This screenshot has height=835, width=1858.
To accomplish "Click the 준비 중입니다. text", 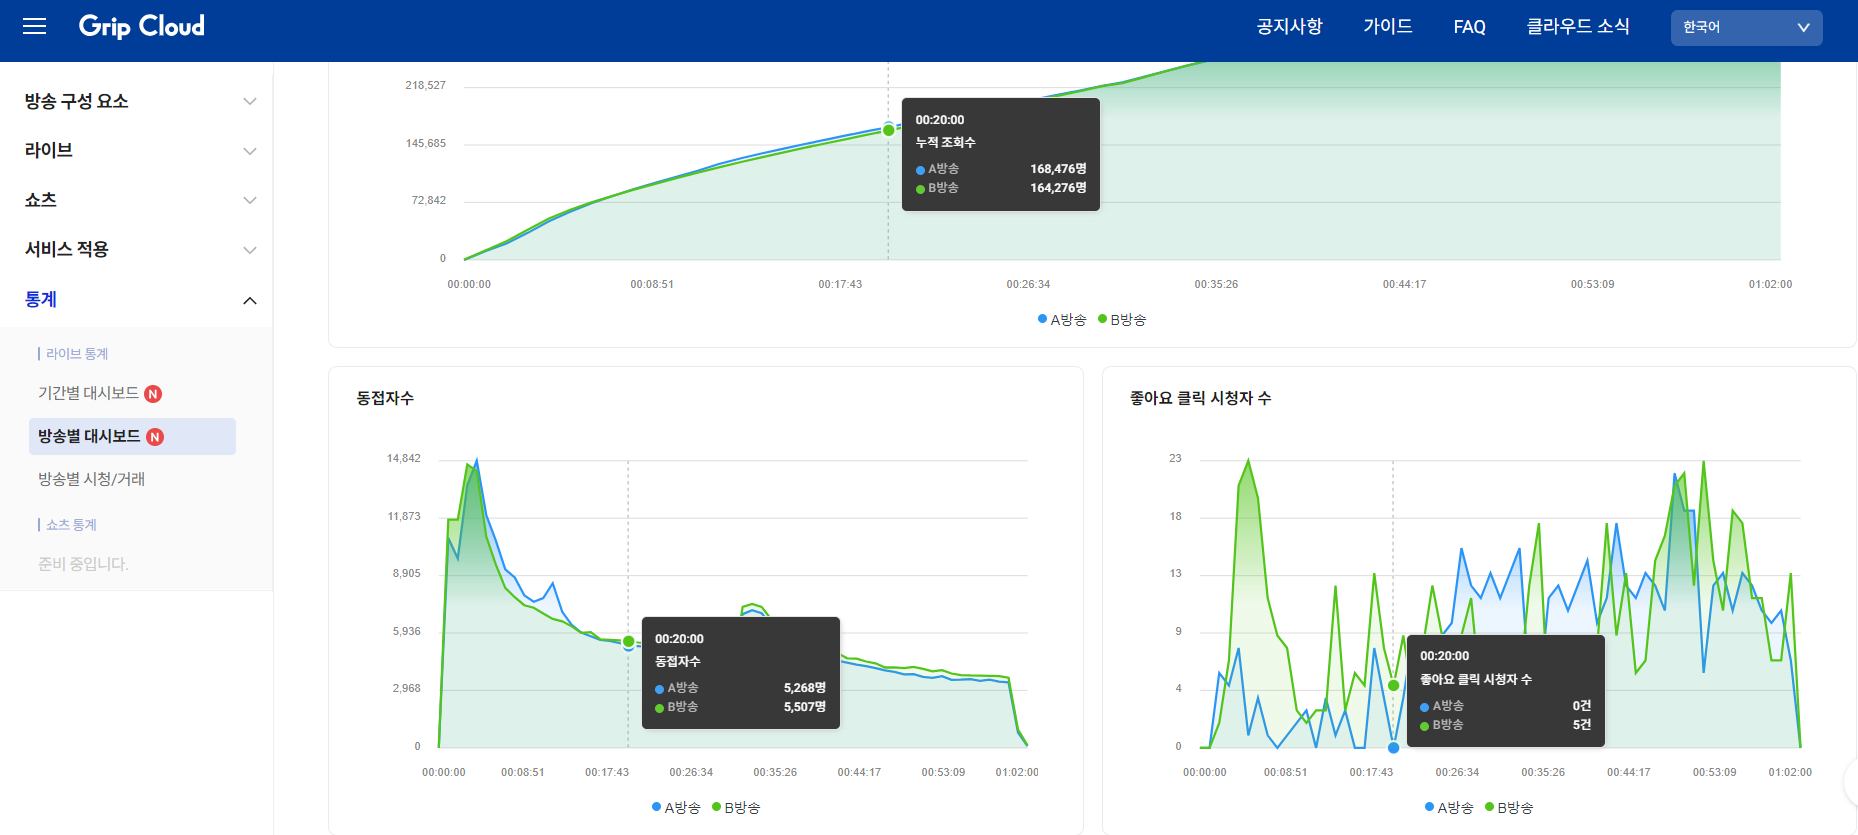I will (x=84, y=564).
